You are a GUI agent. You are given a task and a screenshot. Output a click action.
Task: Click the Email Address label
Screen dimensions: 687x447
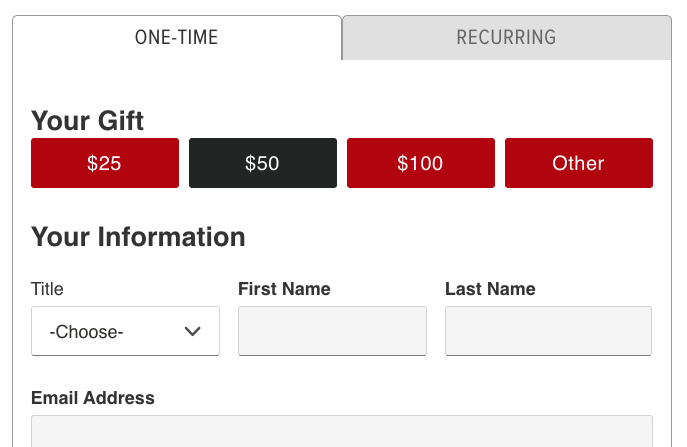tap(93, 398)
